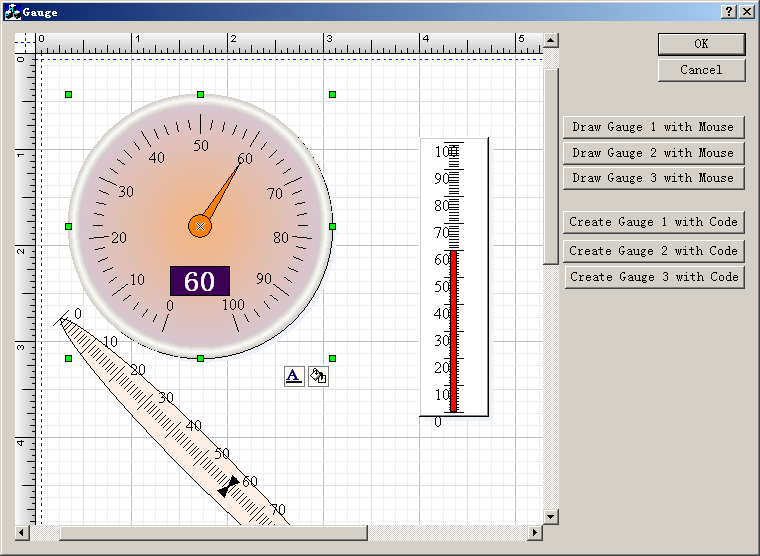This screenshot has width=760, height=556.
Task: Choose Draw Gauge 1 with Mouse
Action: tap(653, 127)
